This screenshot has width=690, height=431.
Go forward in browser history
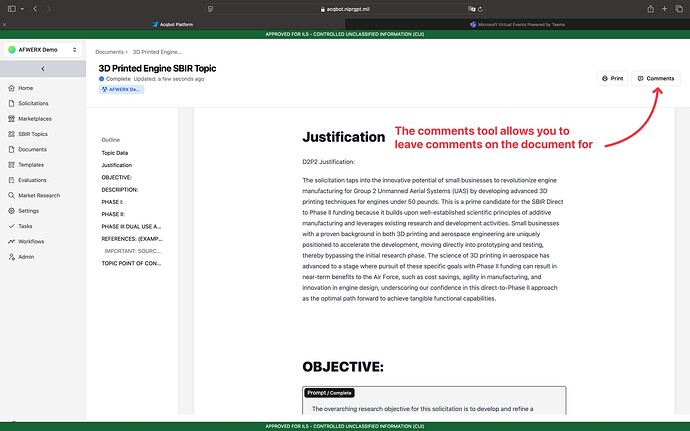49,9
